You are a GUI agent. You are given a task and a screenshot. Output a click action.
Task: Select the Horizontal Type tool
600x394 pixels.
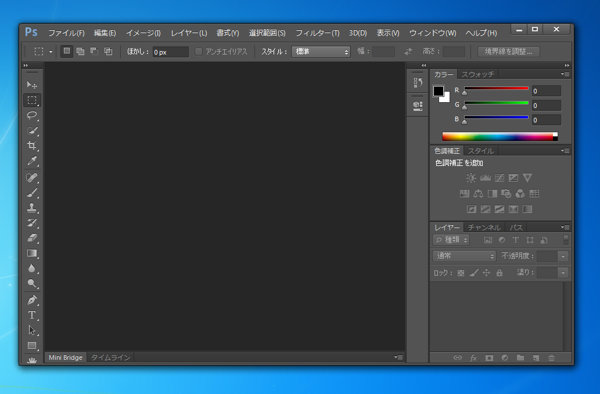click(x=32, y=315)
